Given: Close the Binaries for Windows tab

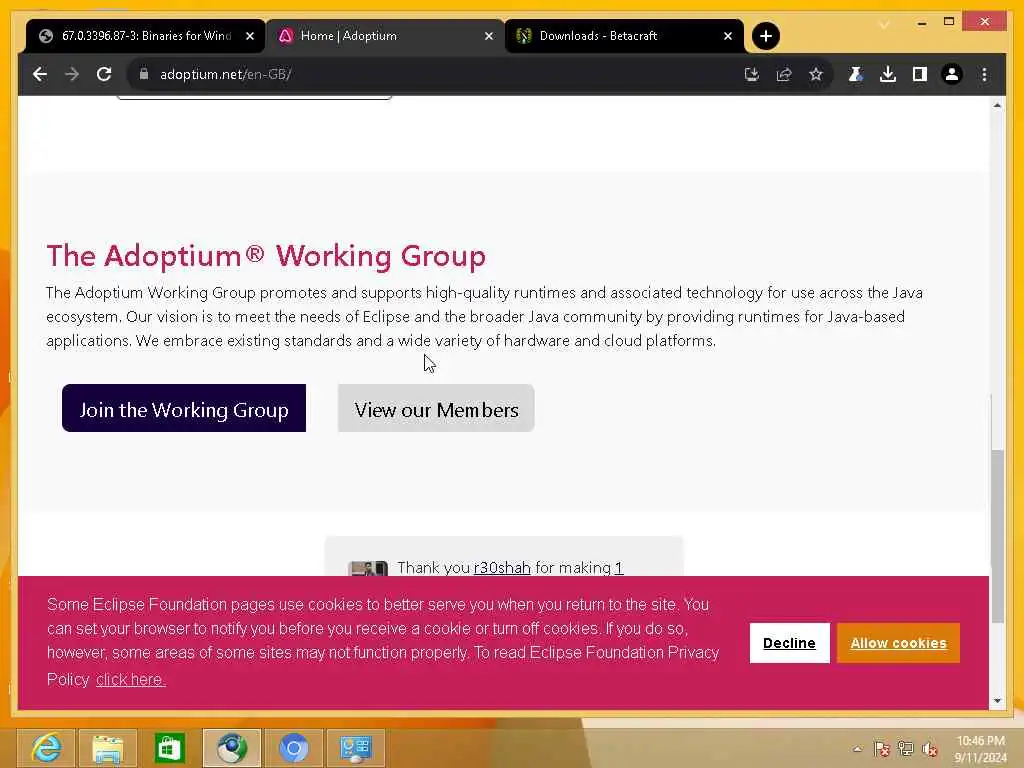Looking at the screenshot, I should coord(249,36).
